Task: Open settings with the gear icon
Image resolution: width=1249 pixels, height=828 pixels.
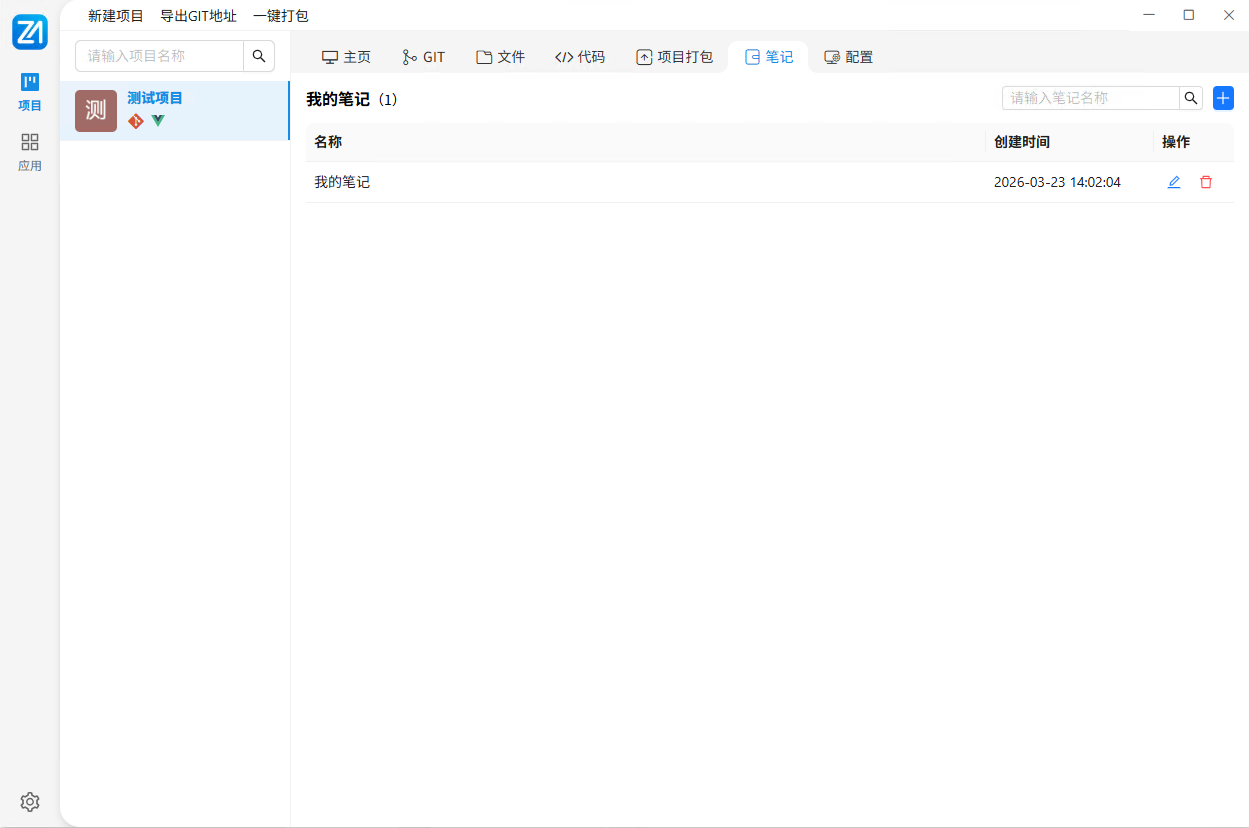Action: click(29, 801)
